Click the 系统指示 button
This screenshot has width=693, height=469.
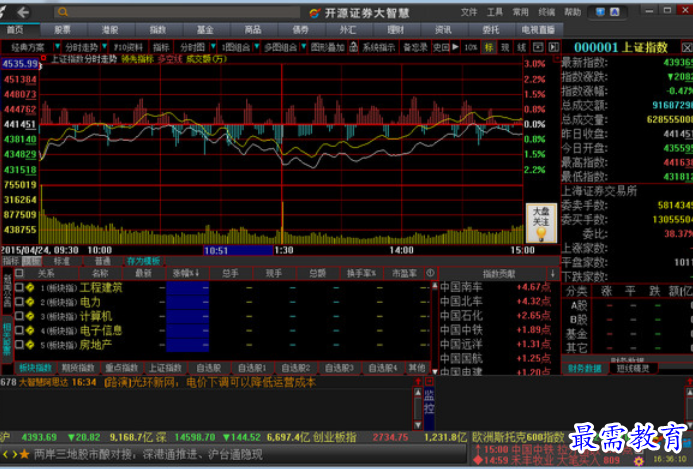pyautogui.click(x=379, y=47)
